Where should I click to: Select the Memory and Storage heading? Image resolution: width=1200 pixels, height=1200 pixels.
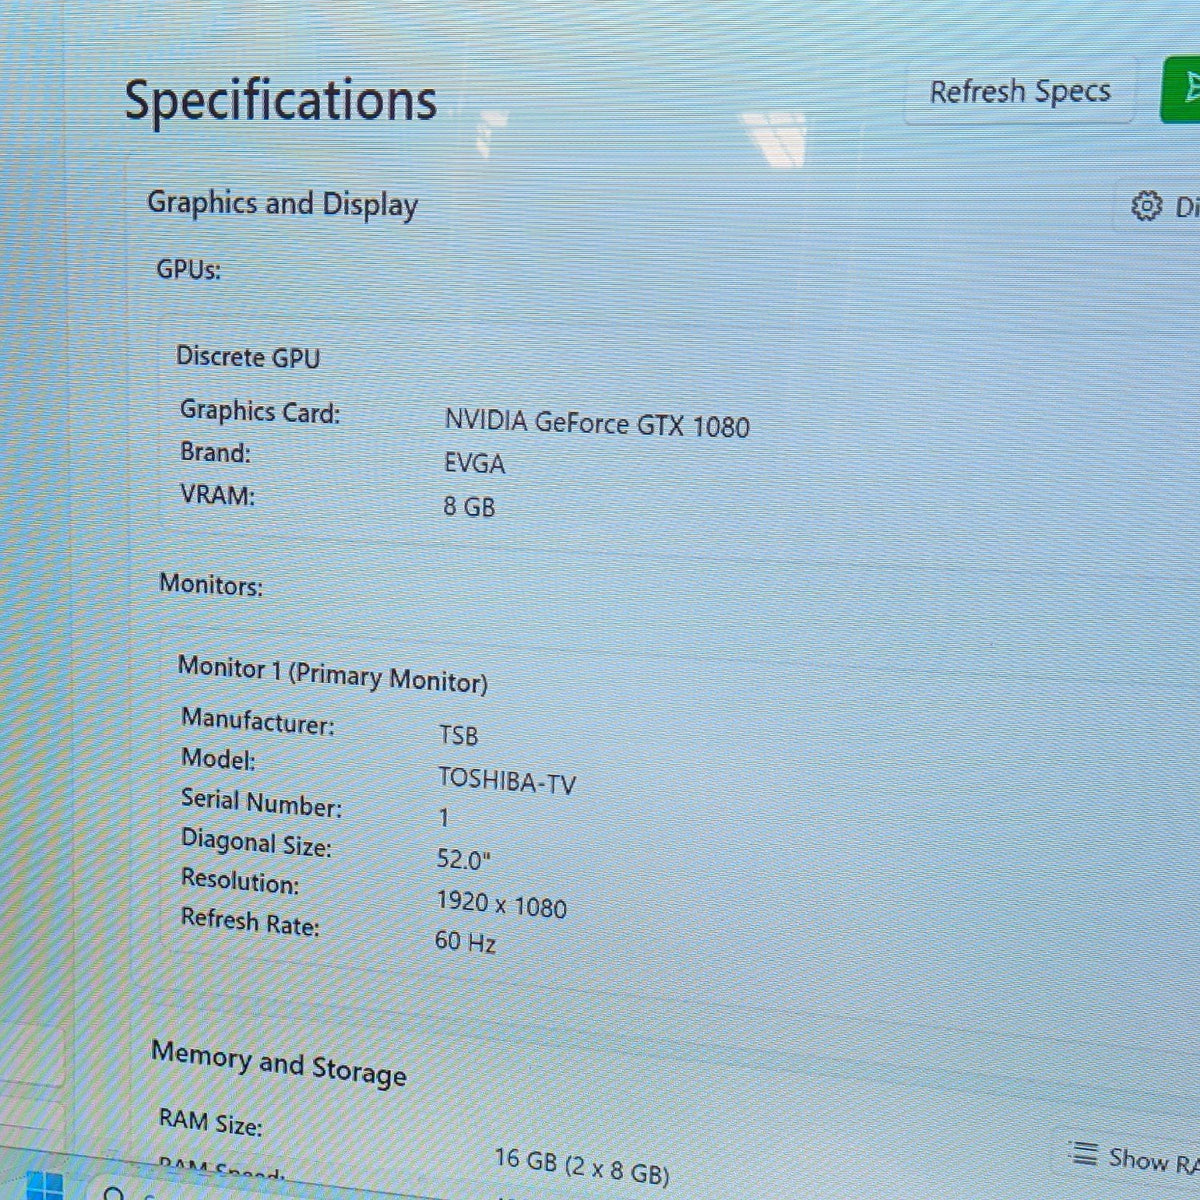click(279, 1063)
